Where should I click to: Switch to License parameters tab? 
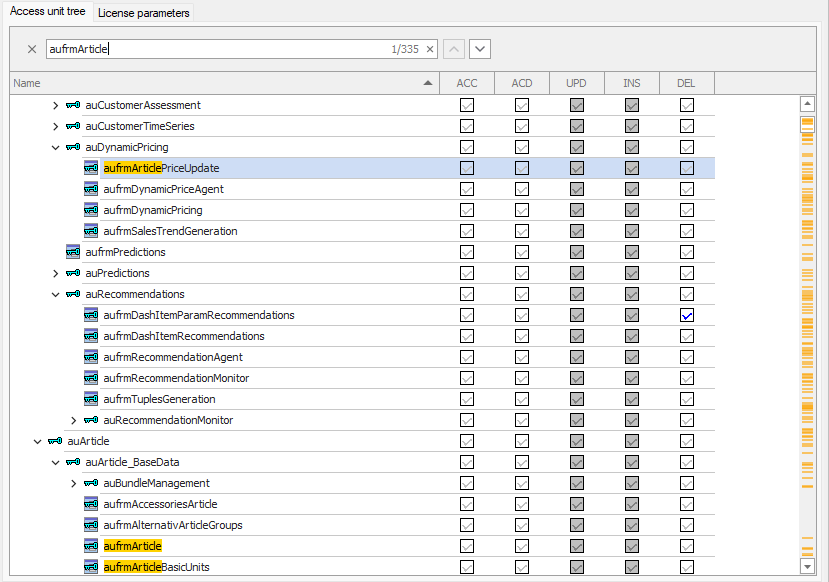[143, 13]
